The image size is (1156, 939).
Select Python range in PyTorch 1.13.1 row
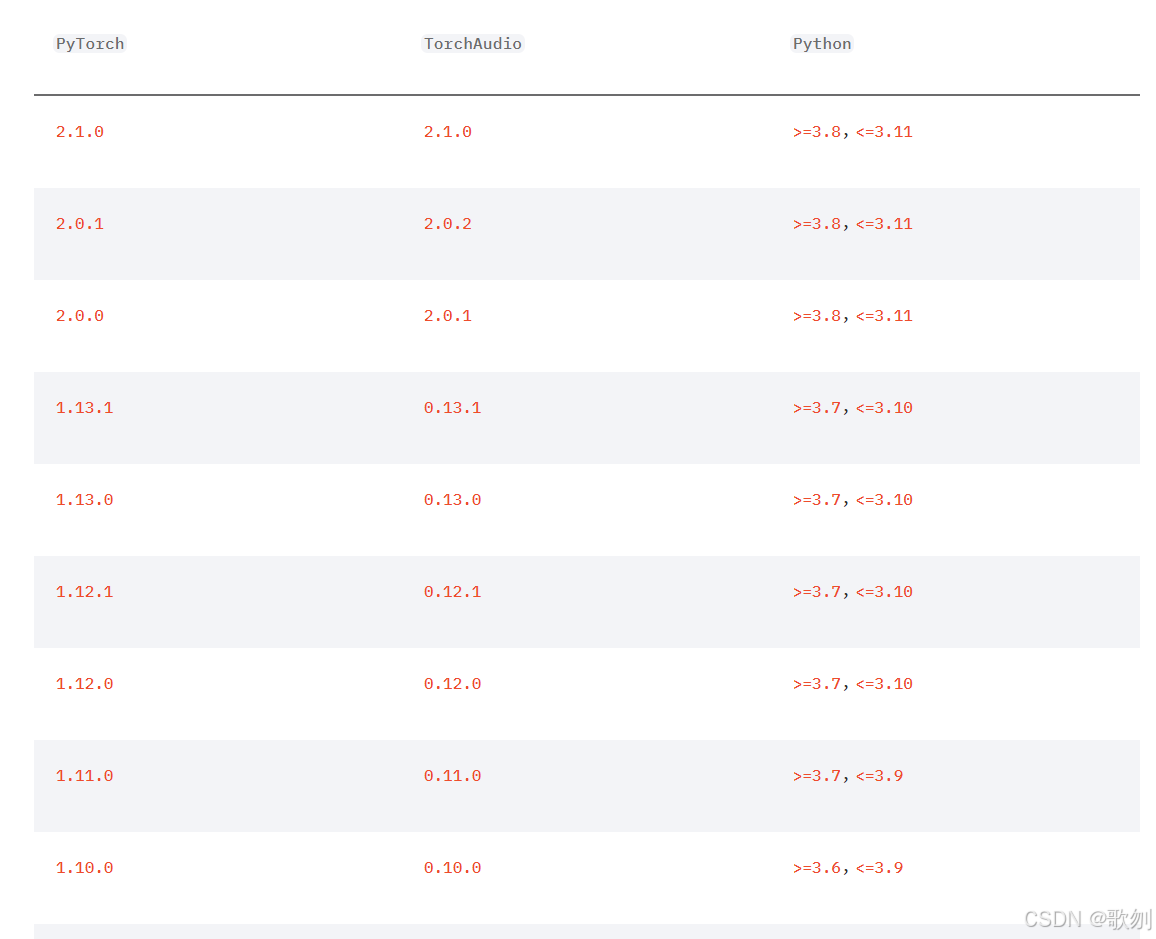(853, 408)
